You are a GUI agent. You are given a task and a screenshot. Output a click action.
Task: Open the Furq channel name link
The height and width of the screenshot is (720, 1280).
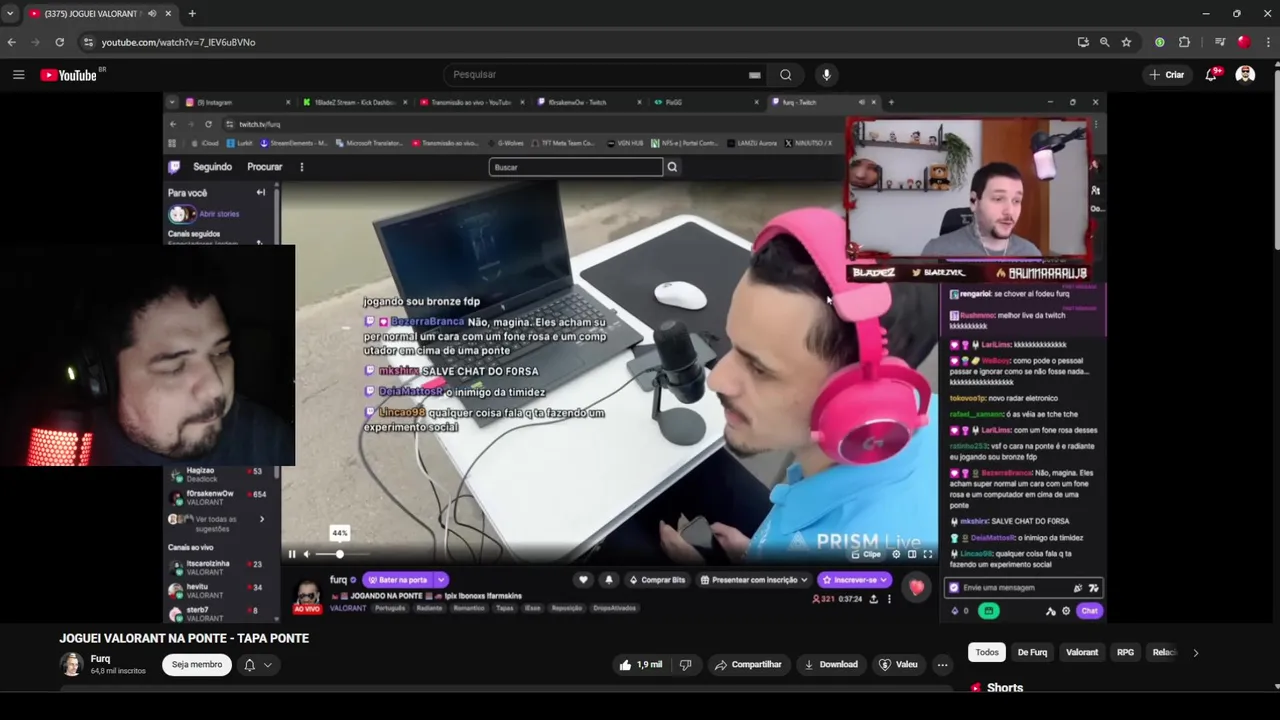point(100,659)
